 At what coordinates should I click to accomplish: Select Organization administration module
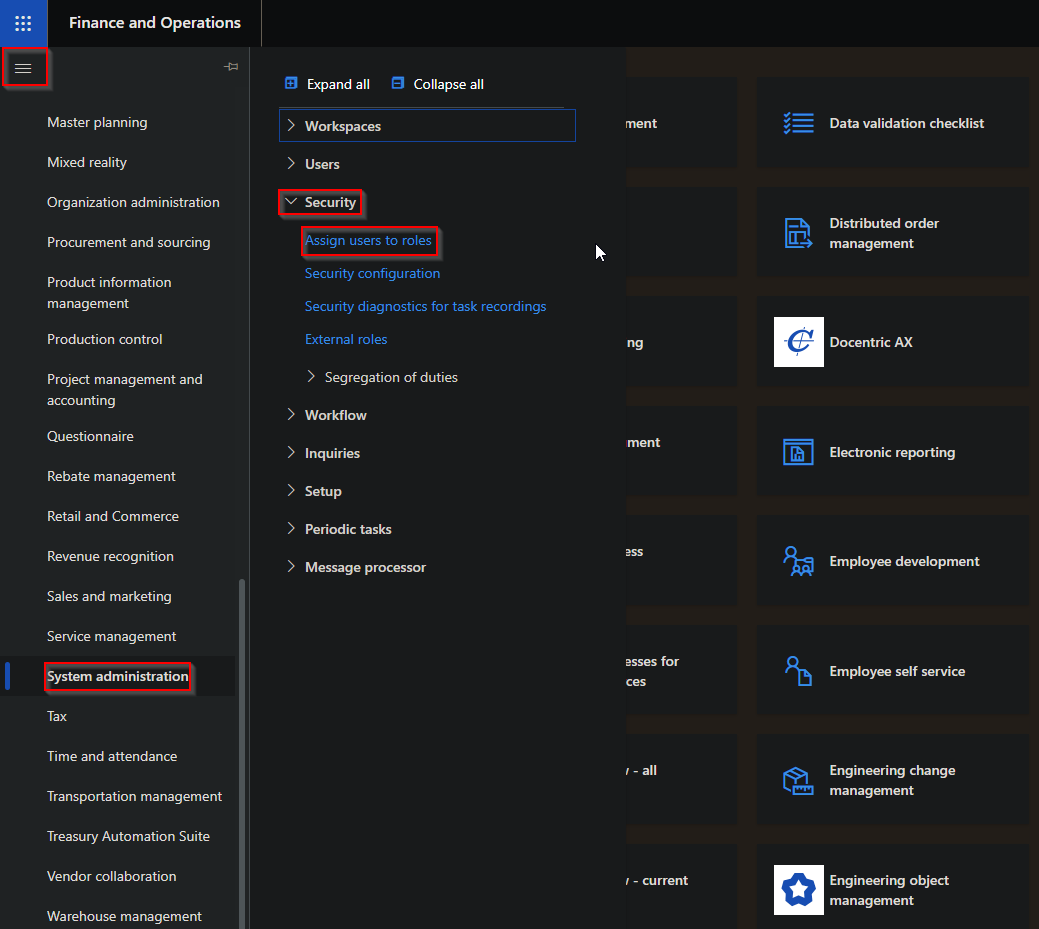click(x=133, y=202)
